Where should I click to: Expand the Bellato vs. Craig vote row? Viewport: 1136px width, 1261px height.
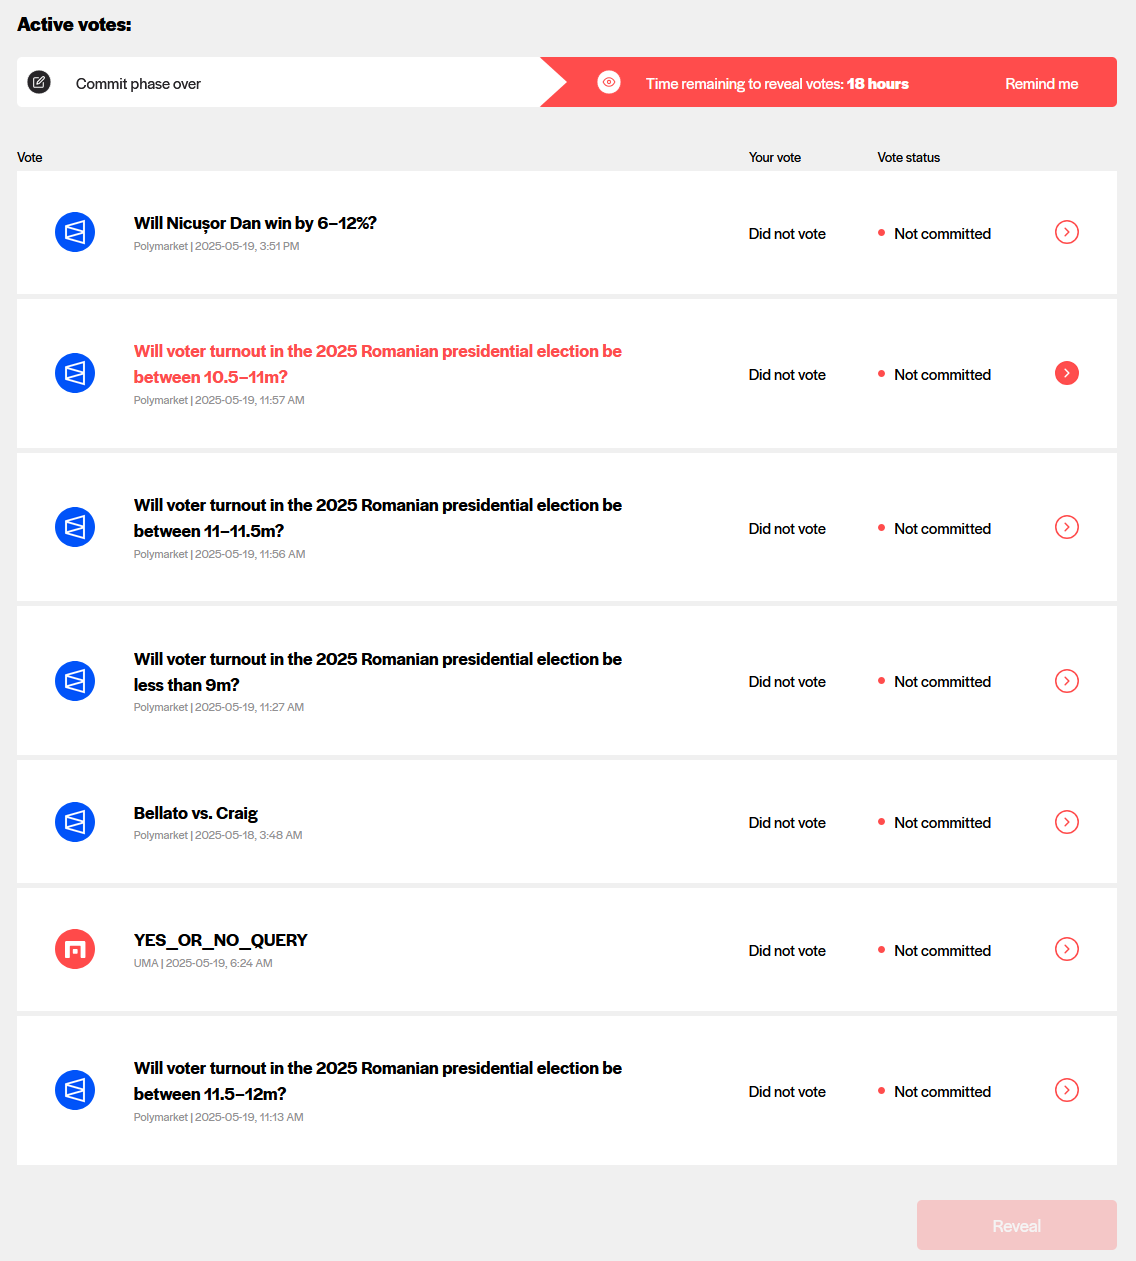point(1067,822)
